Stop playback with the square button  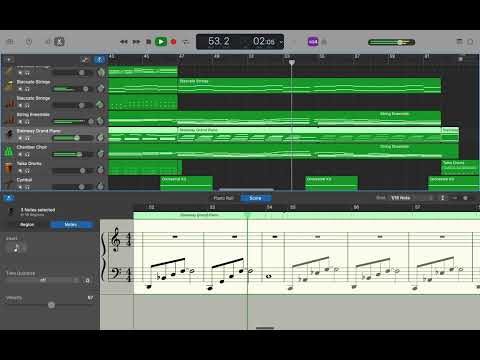click(149, 42)
